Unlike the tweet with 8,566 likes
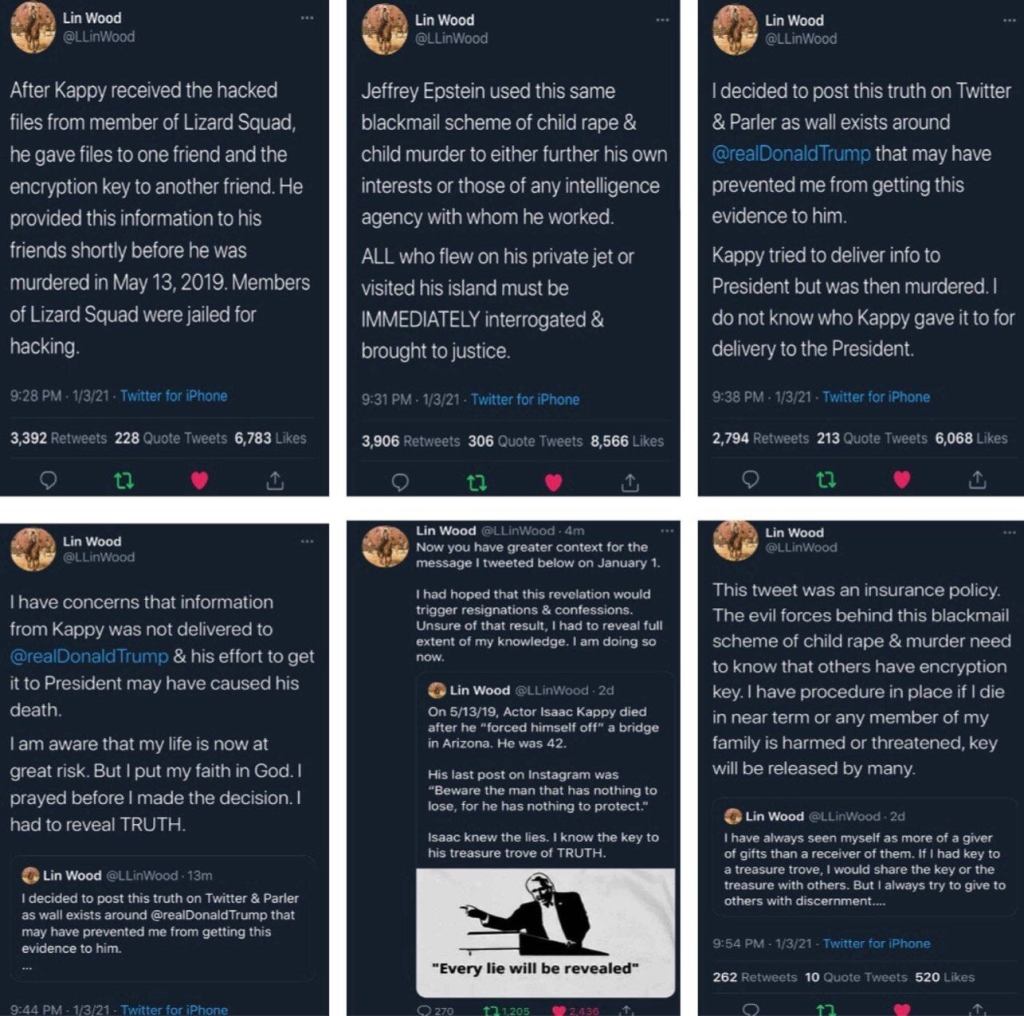The width and height of the screenshot is (1024, 1016). click(553, 483)
